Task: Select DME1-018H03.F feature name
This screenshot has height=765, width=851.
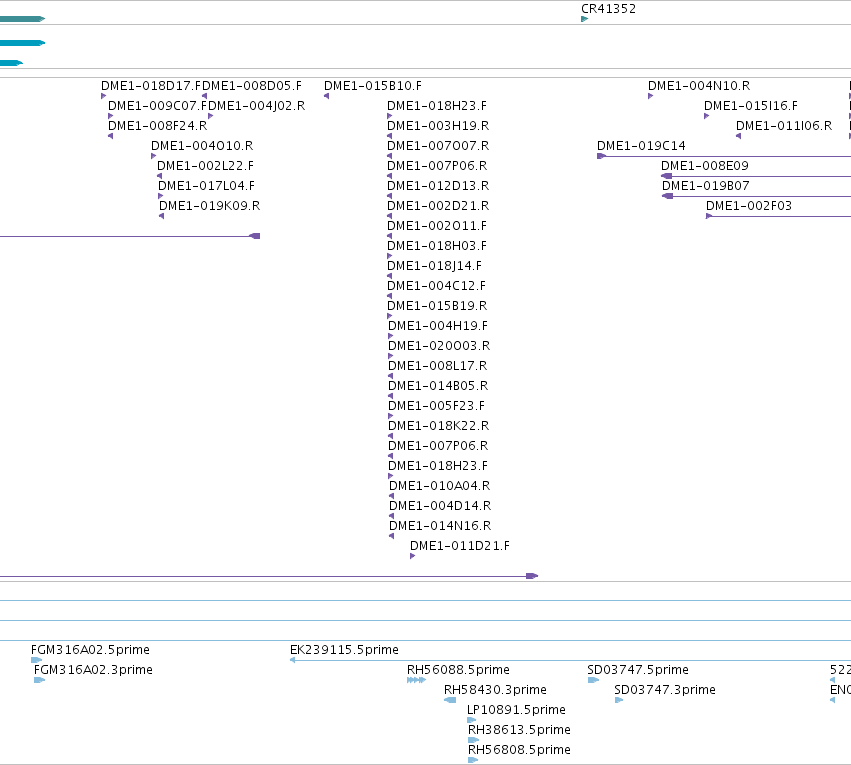Action: pyautogui.click(x=437, y=246)
